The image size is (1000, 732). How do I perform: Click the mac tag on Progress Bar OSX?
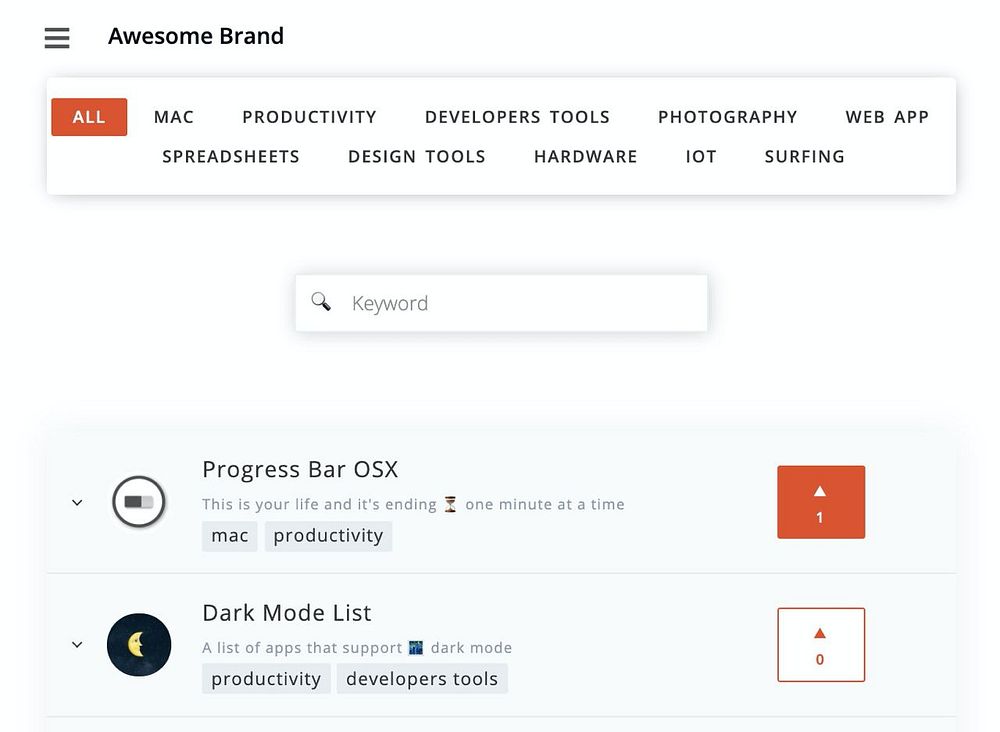(230, 535)
